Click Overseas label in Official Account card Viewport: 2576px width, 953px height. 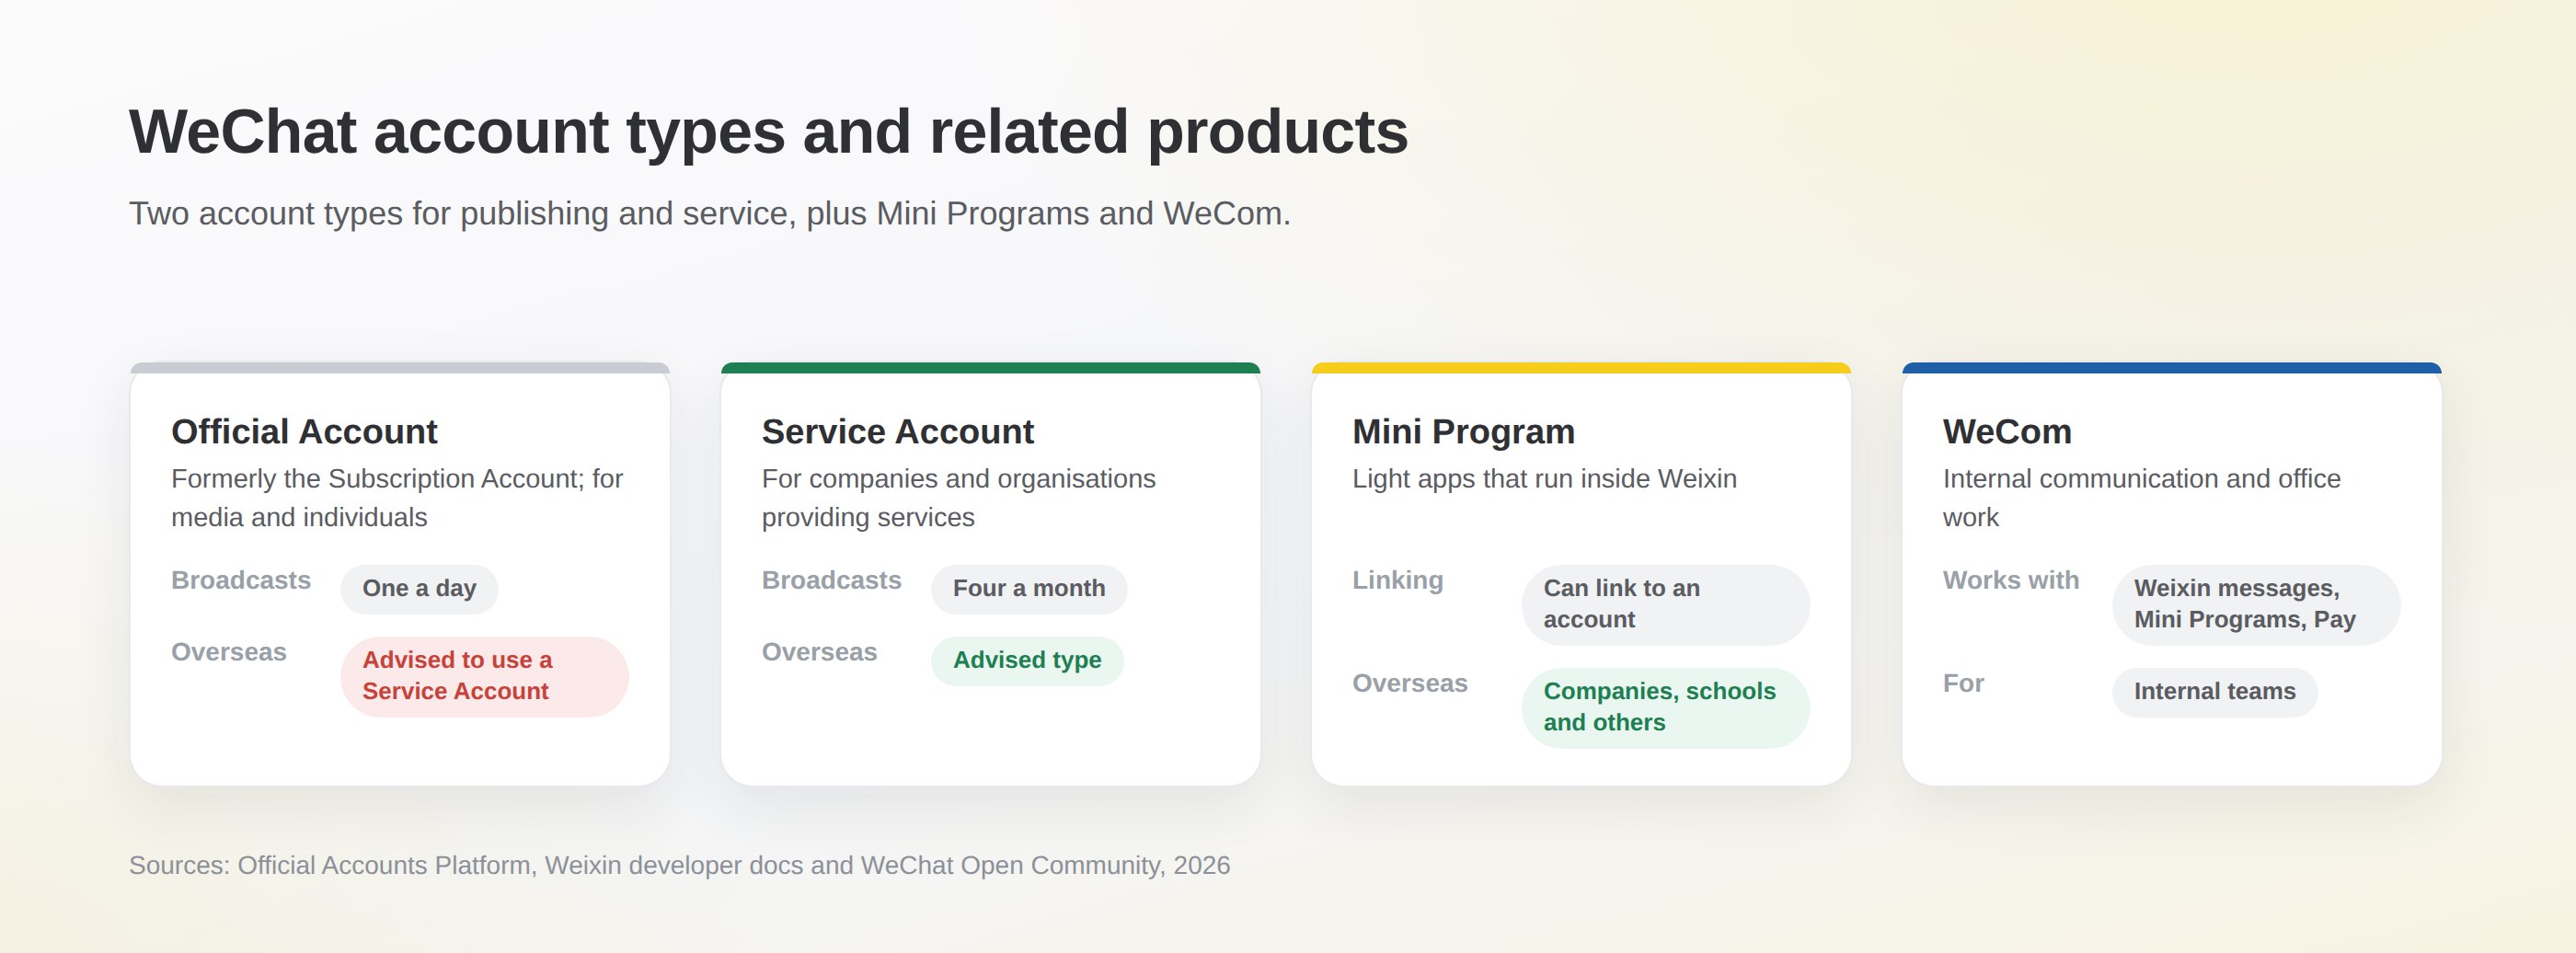point(229,652)
